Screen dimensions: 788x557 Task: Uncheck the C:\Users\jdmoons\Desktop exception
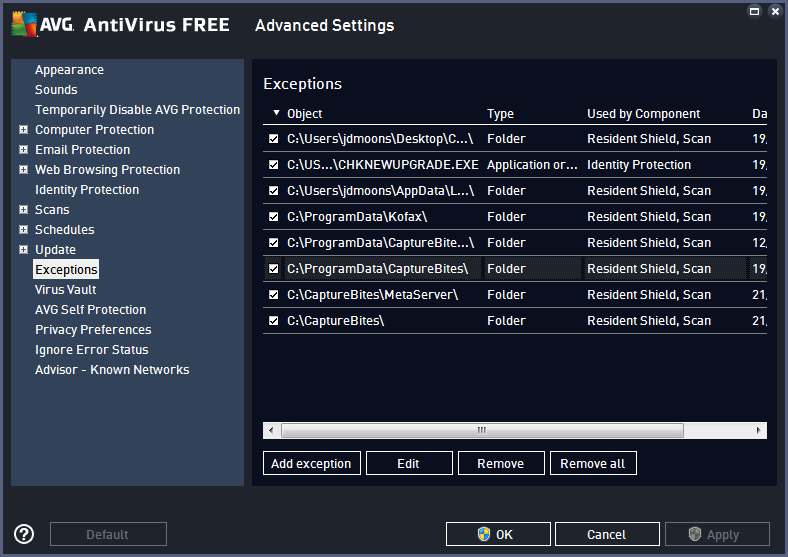tap(273, 139)
